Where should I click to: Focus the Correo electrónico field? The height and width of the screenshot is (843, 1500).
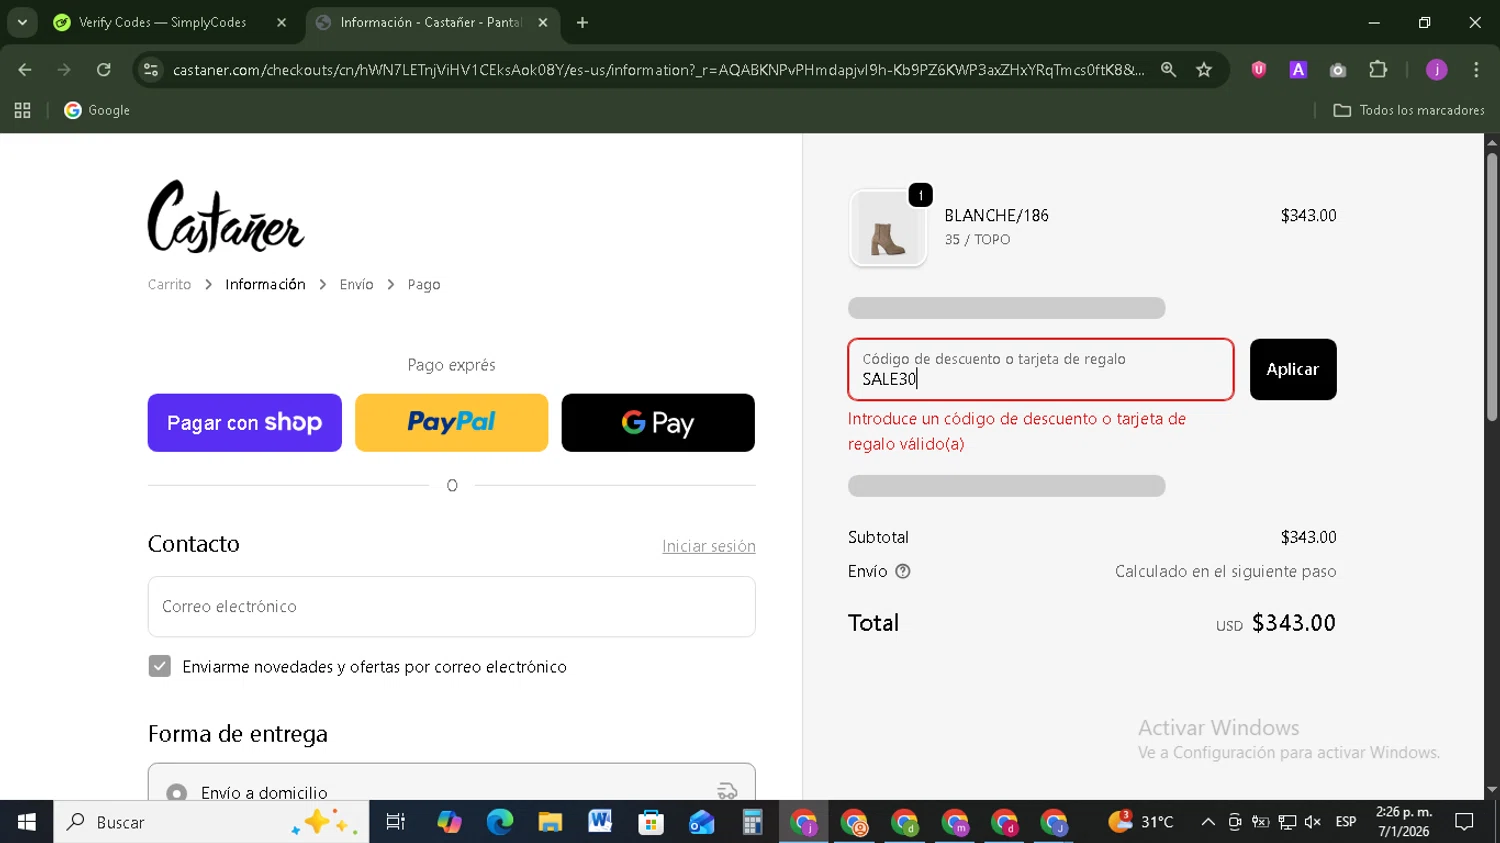point(452,607)
